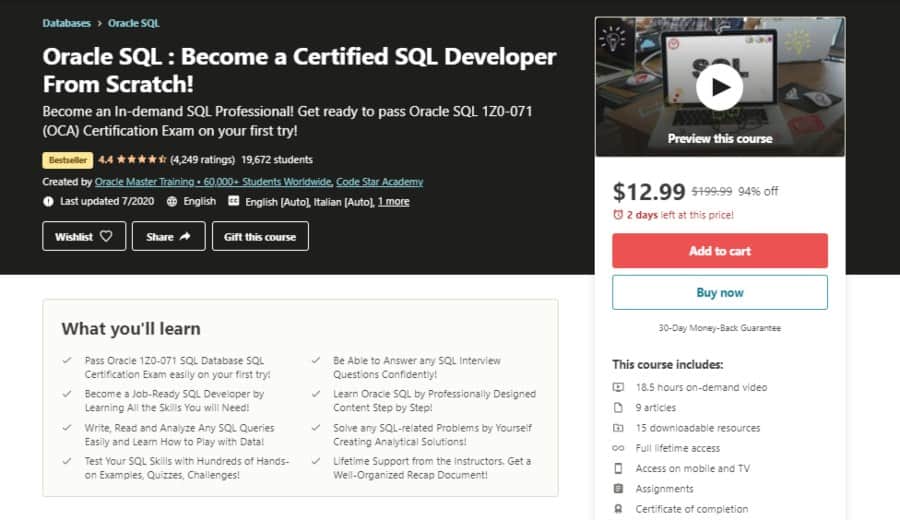Click the Bestseller badge
The image size is (900, 520).
[68, 160]
